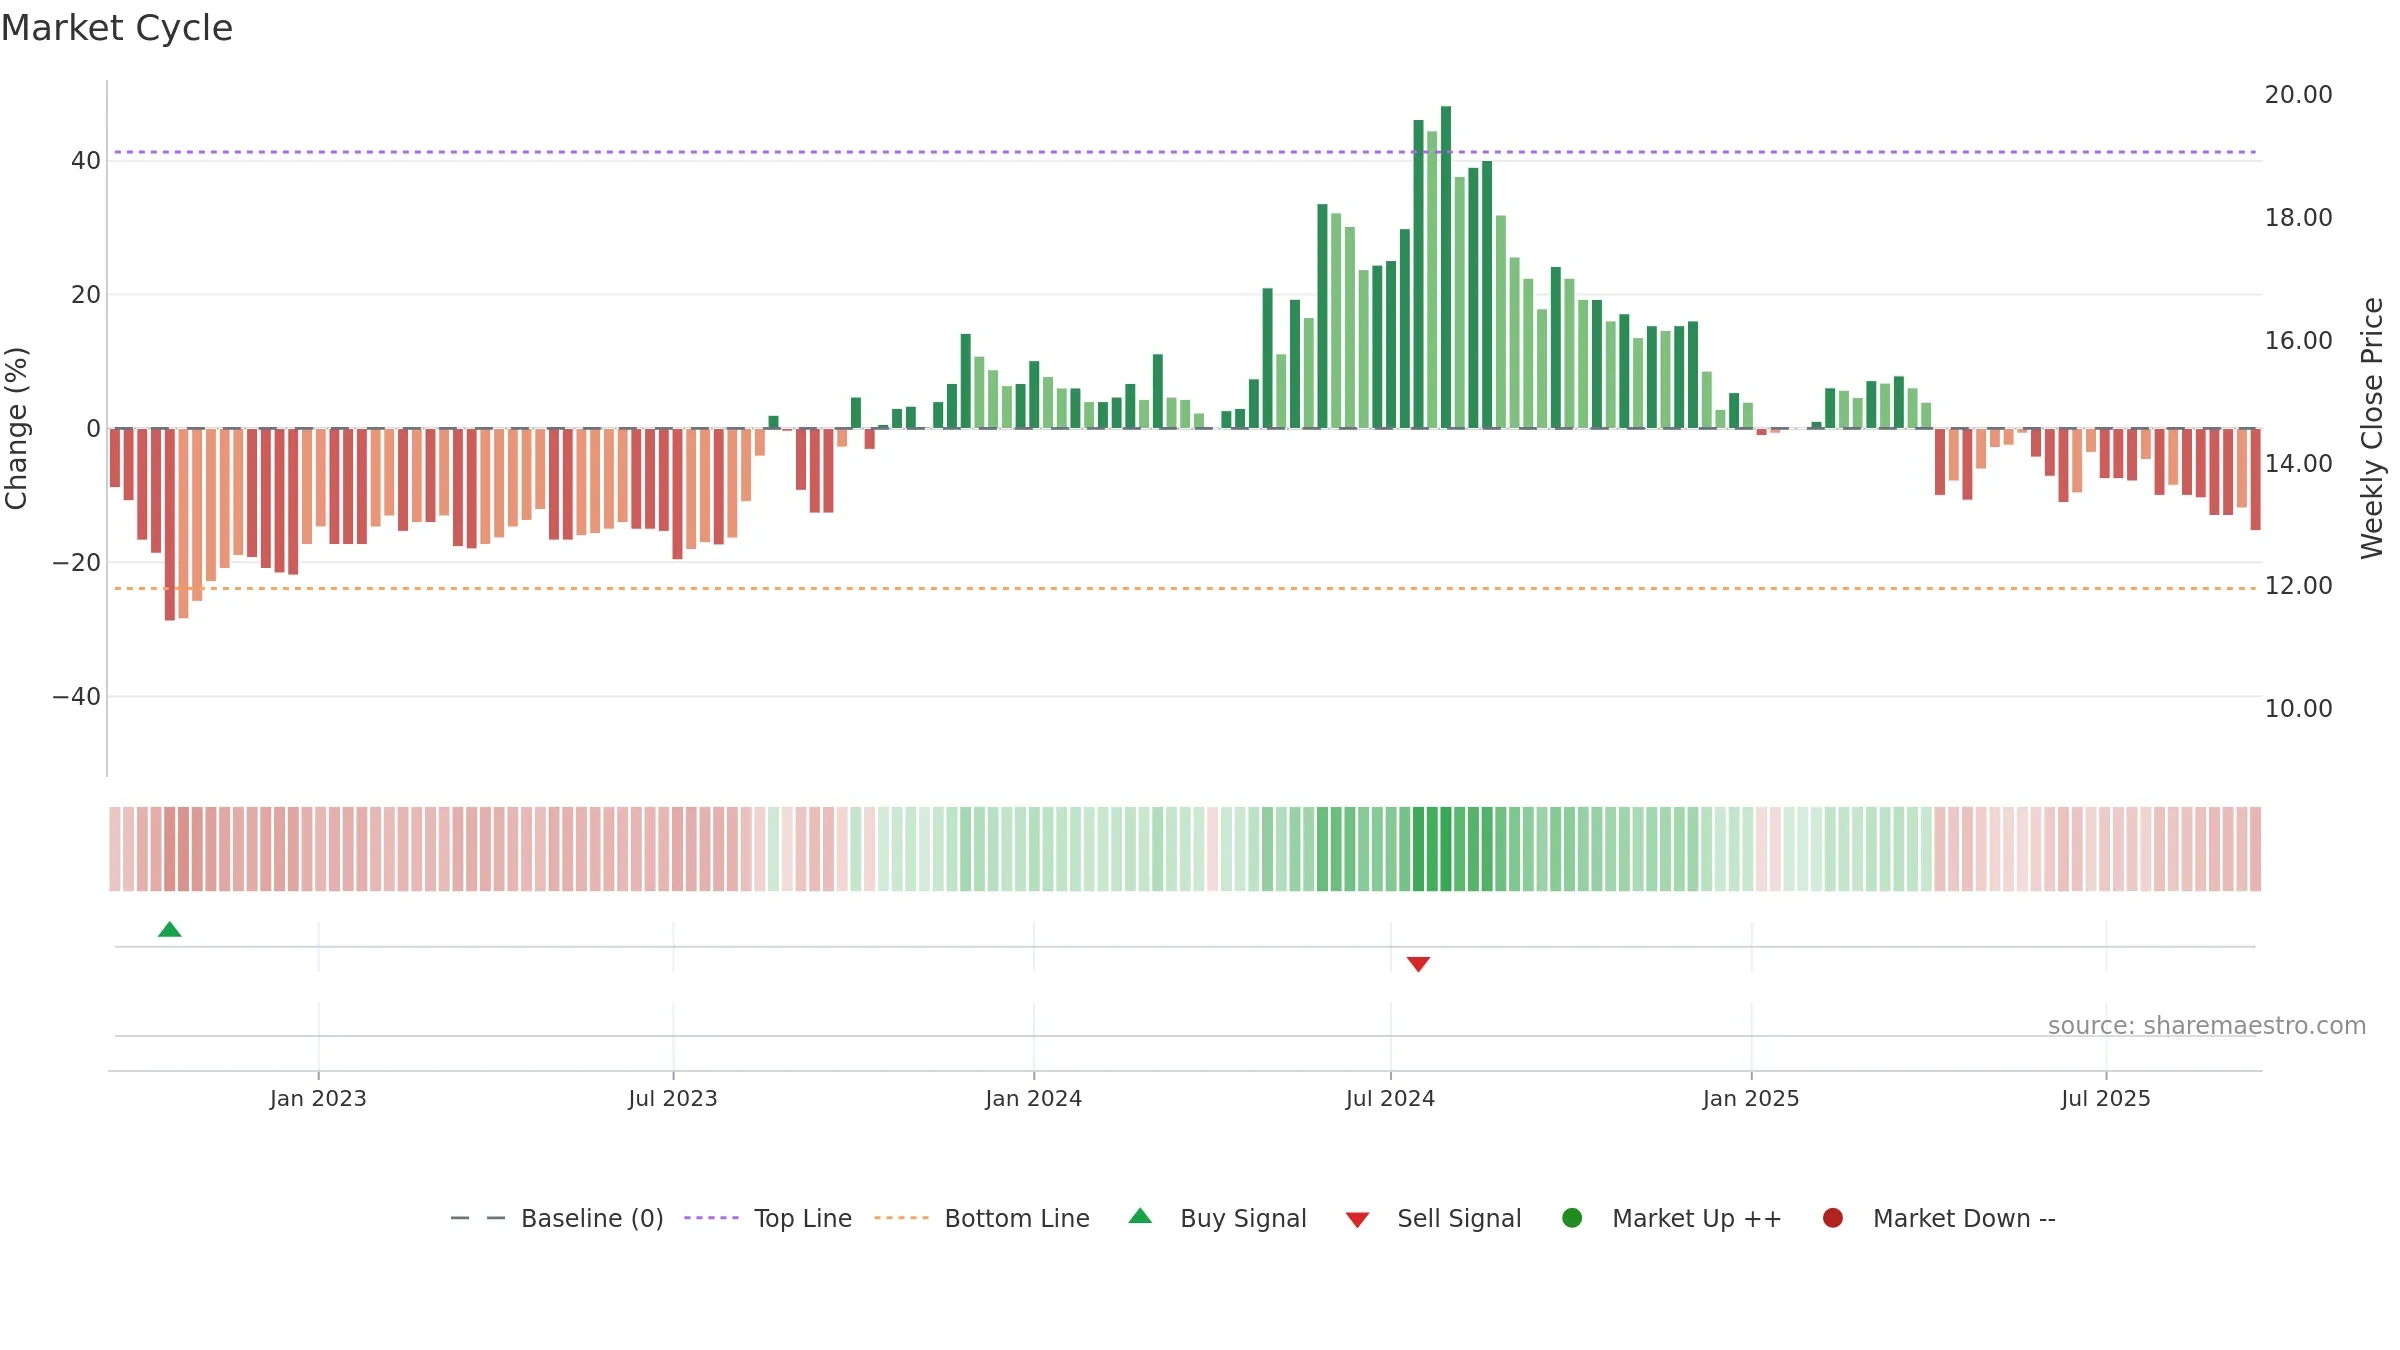This screenshot has width=2400, height=1350.
Task: Click the Market Cycle chart title
Action: click(x=117, y=28)
